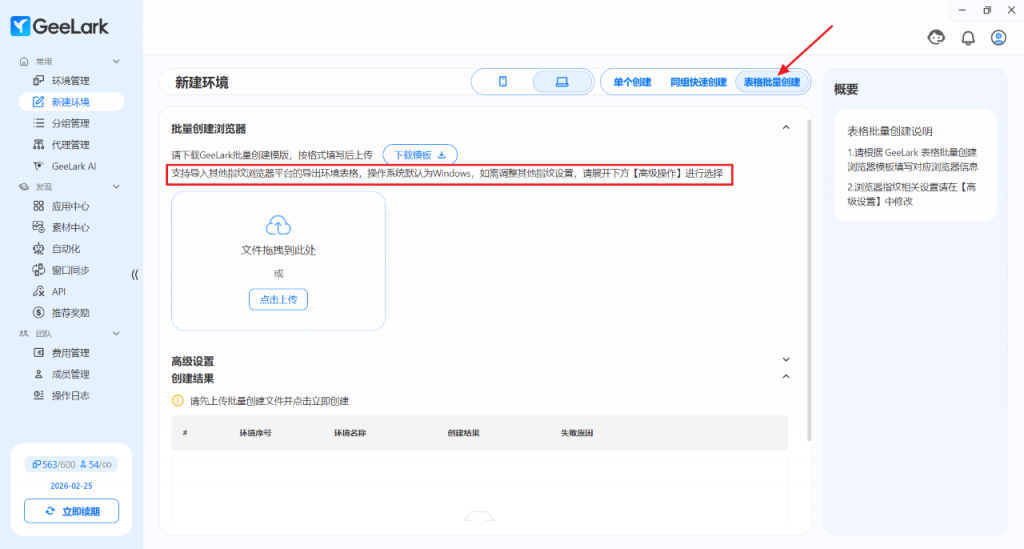Click the cloud upload icon

[x=278, y=225]
